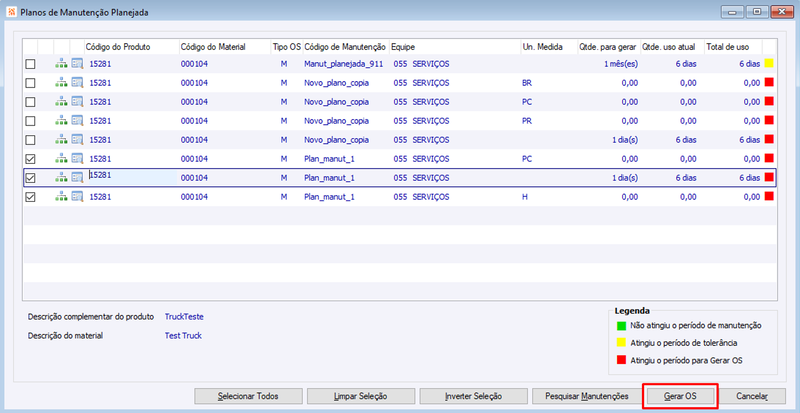Click the Manut_planejada_911 maintenance code cell
Image resolution: width=800 pixels, height=413 pixels.
(x=343, y=64)
